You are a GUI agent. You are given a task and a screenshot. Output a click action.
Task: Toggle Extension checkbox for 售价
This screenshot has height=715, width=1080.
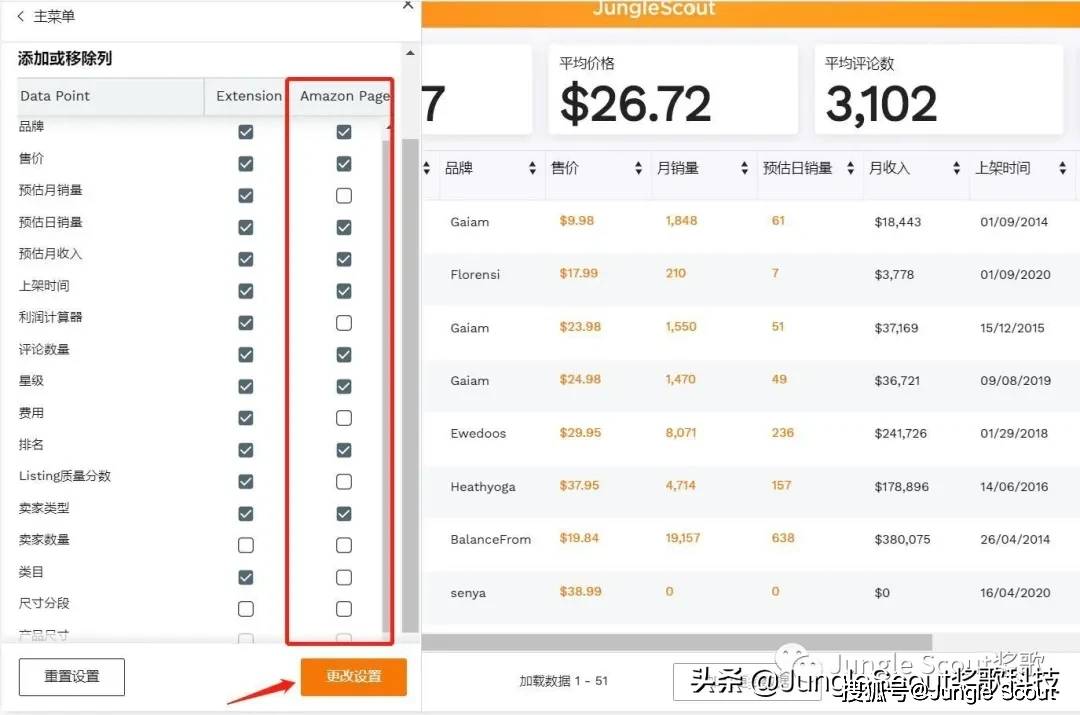(x=246, y=164)
